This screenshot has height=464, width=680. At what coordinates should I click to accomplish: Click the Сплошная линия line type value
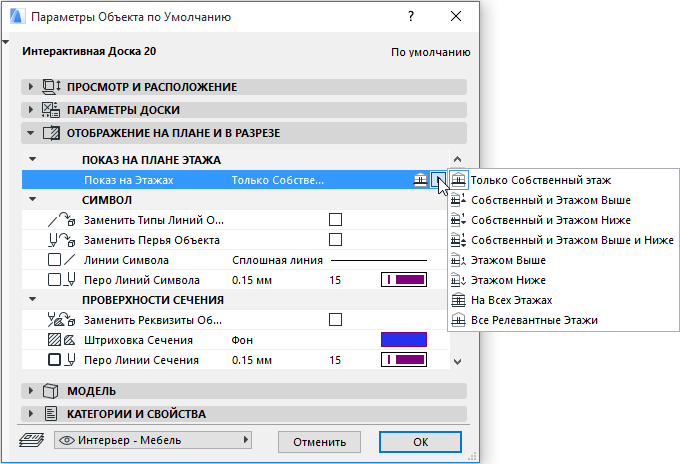[x=277, y=260]
